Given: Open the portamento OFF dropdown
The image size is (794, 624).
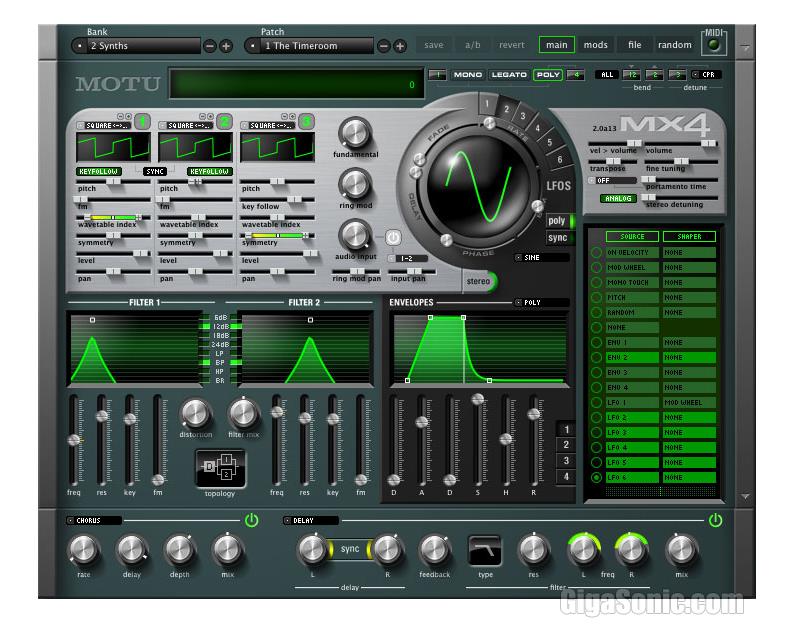Looking at the screenshot, I should tap(612, 180).
